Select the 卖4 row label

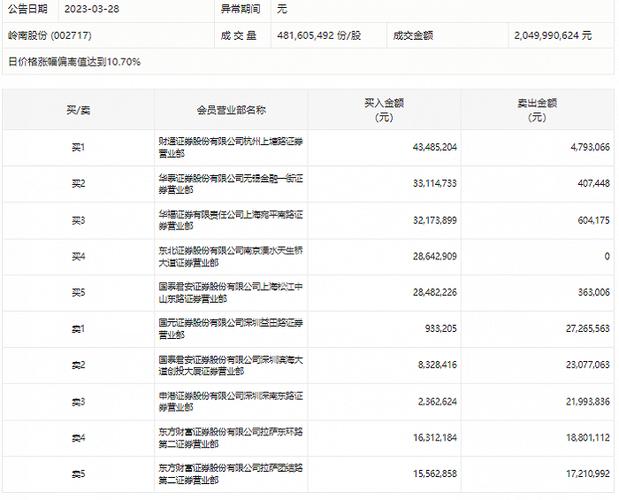tap(78, 438)
